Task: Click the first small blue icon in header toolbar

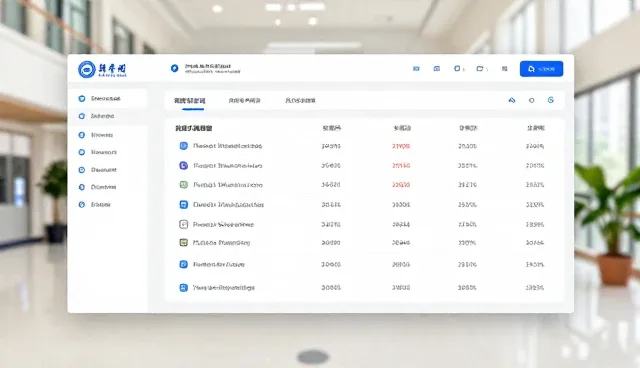Action: 416,69
